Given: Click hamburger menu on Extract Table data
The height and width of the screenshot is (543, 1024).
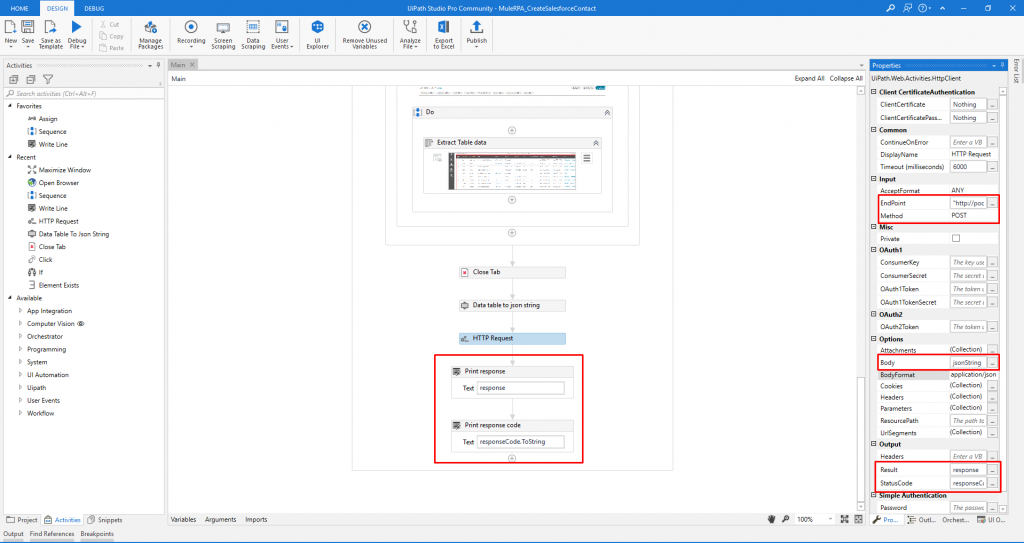Looking at the screenshot, I should (586, 158).
